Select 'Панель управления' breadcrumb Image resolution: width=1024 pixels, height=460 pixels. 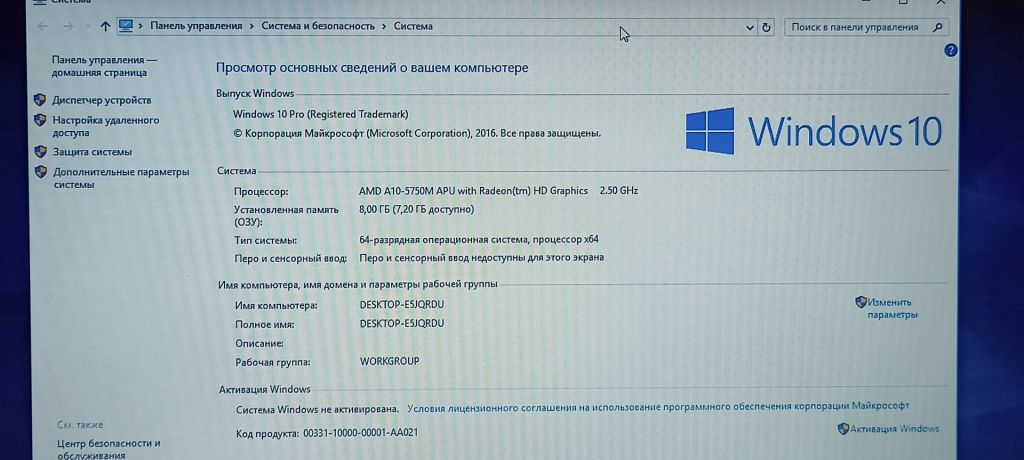(x=196, y=26)
